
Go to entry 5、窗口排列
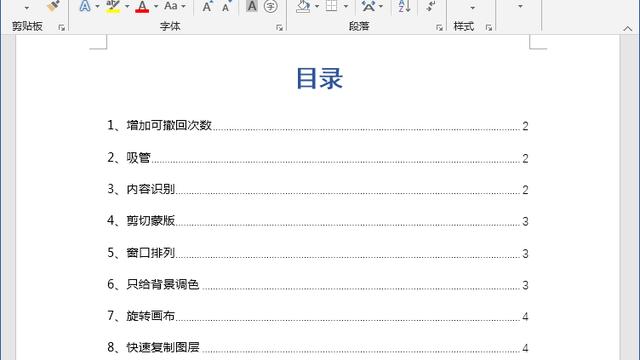coord(141,253)
